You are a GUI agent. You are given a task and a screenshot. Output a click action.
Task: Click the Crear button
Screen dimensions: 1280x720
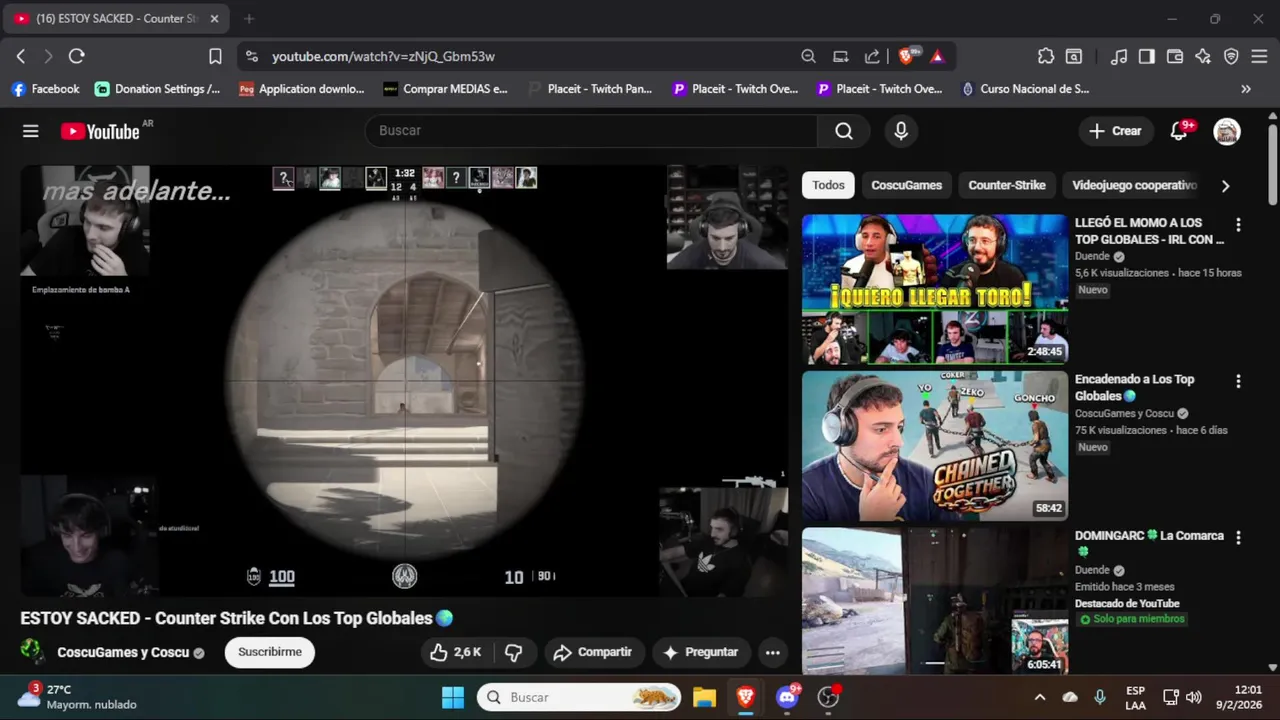[1115, 131]
